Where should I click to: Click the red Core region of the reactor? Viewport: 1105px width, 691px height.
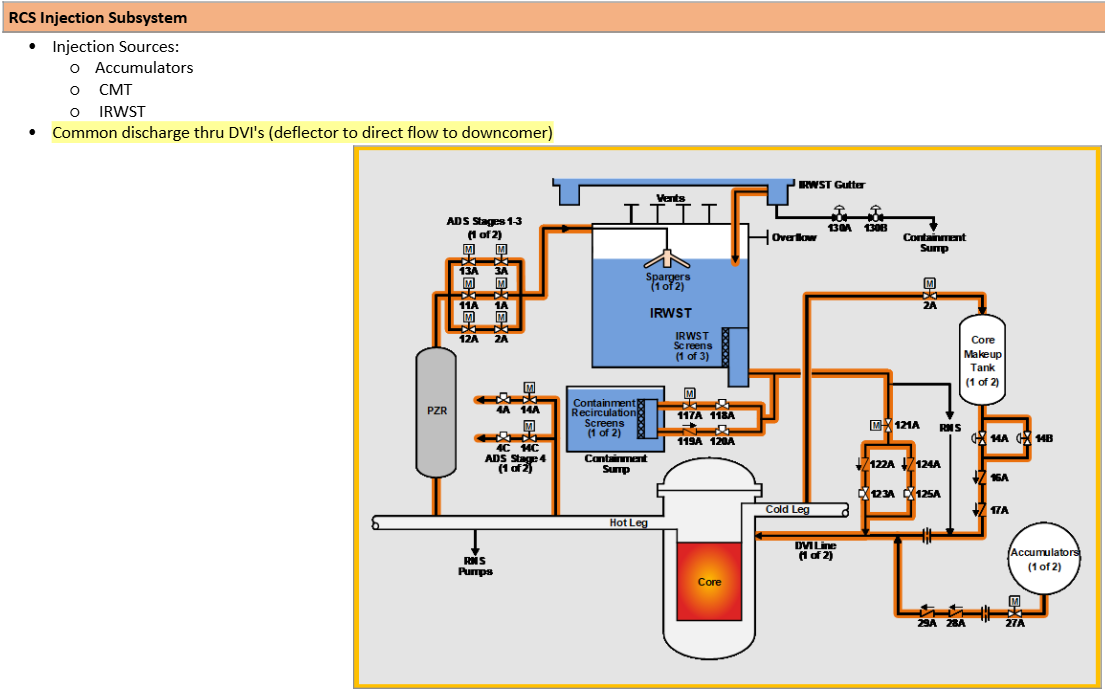pyautogui.click(x=709, y=581)
